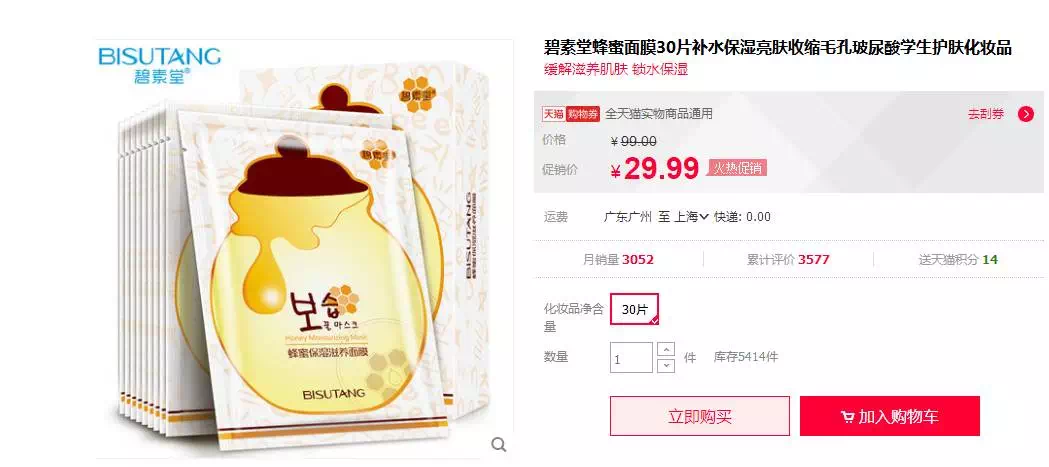
Task: Select the 30片 net content option
Action: click(634, 309)
